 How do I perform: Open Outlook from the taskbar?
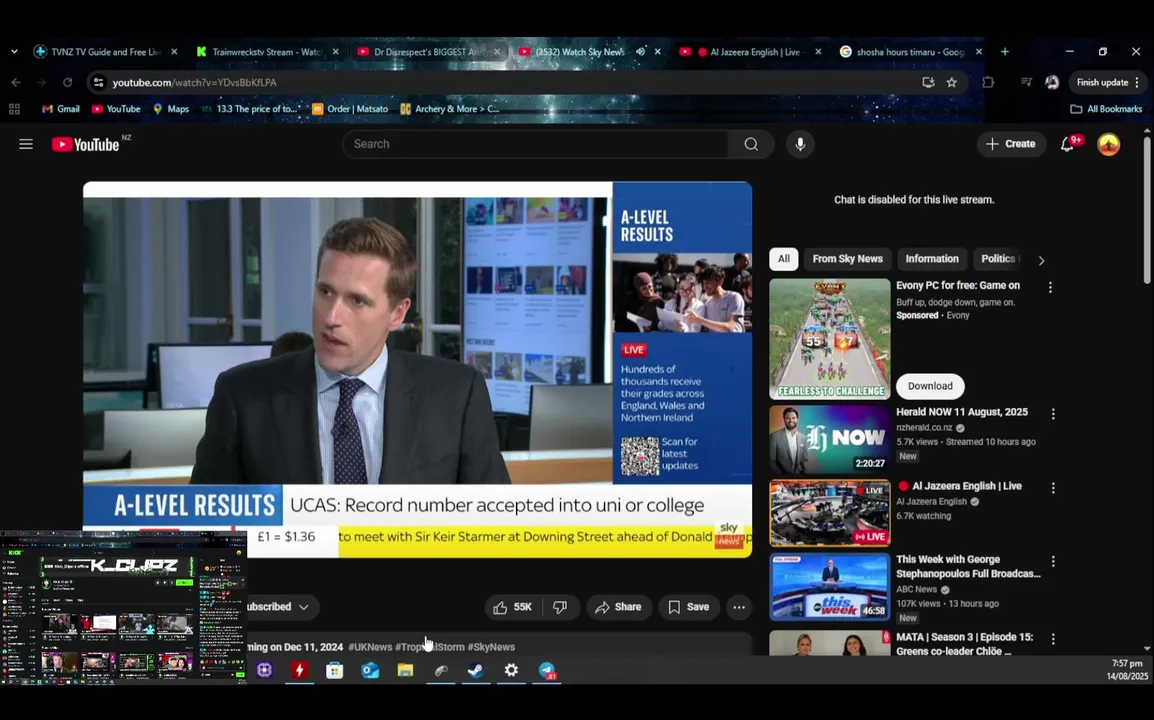[370, 671]
